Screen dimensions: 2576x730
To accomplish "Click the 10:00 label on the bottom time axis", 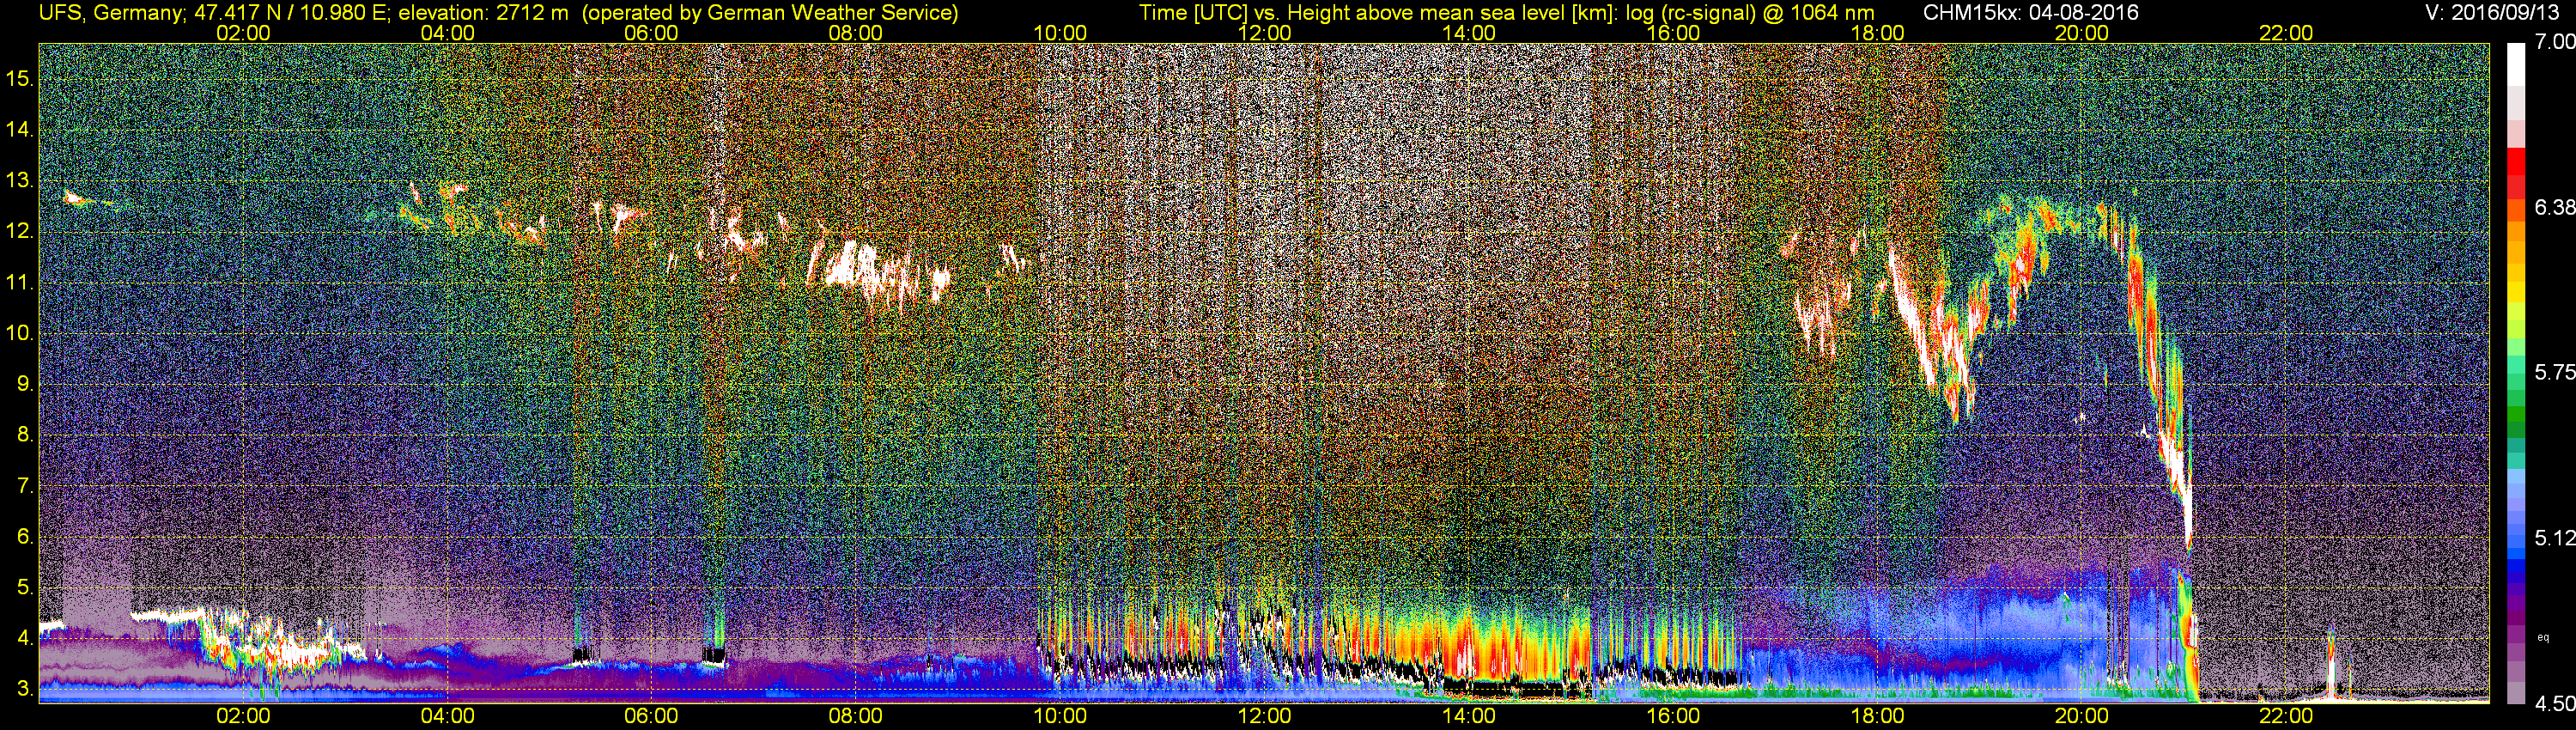I will tap(1060, 716).
